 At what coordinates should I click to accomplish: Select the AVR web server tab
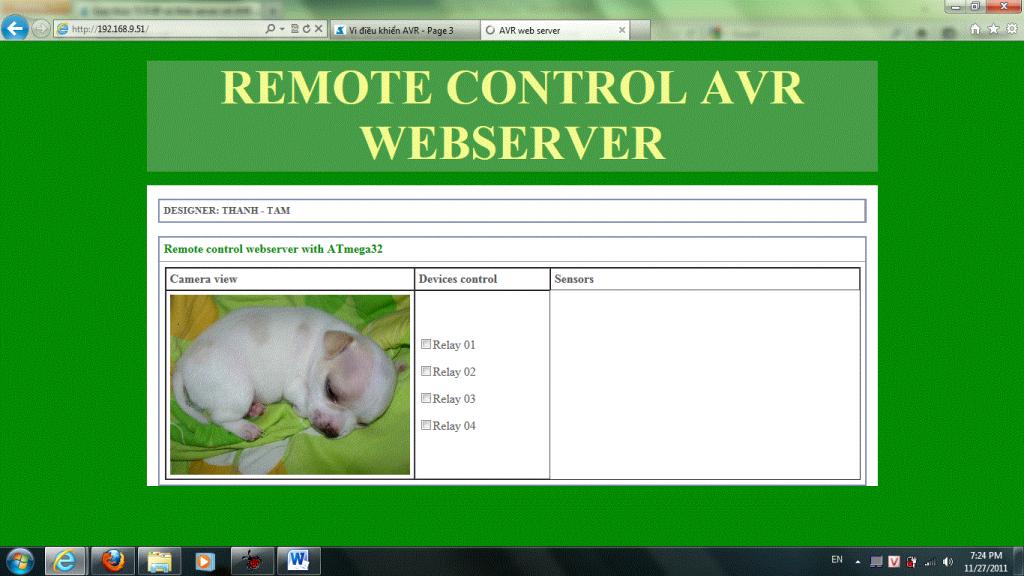(x=555, y=30)
